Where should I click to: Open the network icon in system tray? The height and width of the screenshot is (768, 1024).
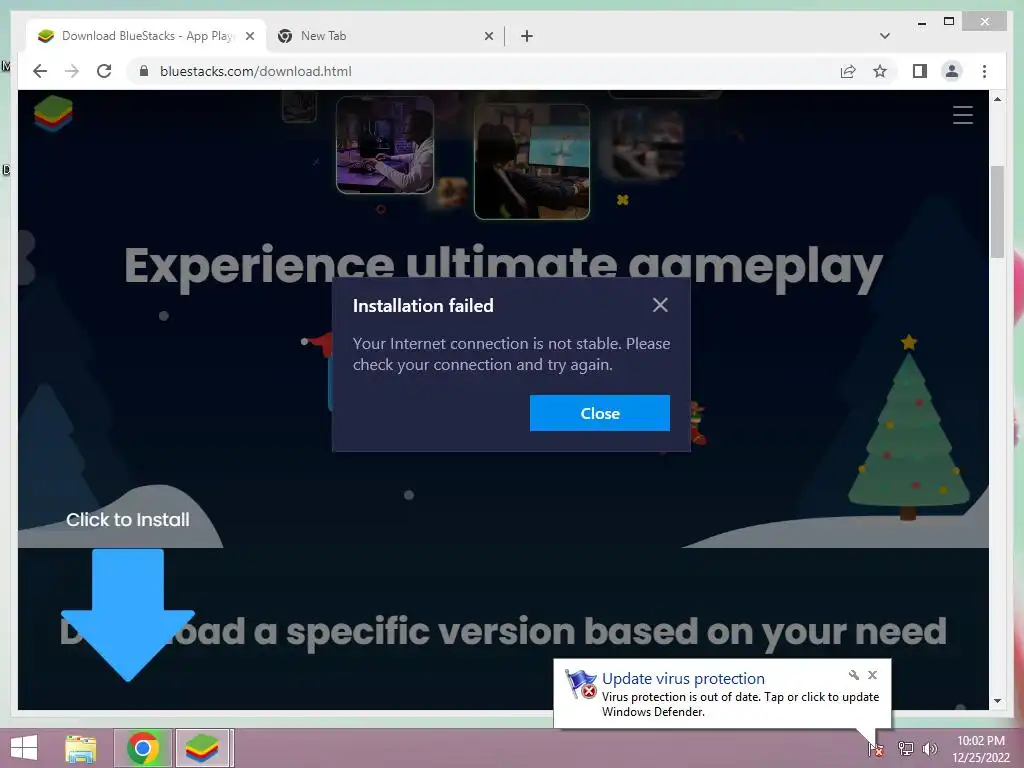905,748
